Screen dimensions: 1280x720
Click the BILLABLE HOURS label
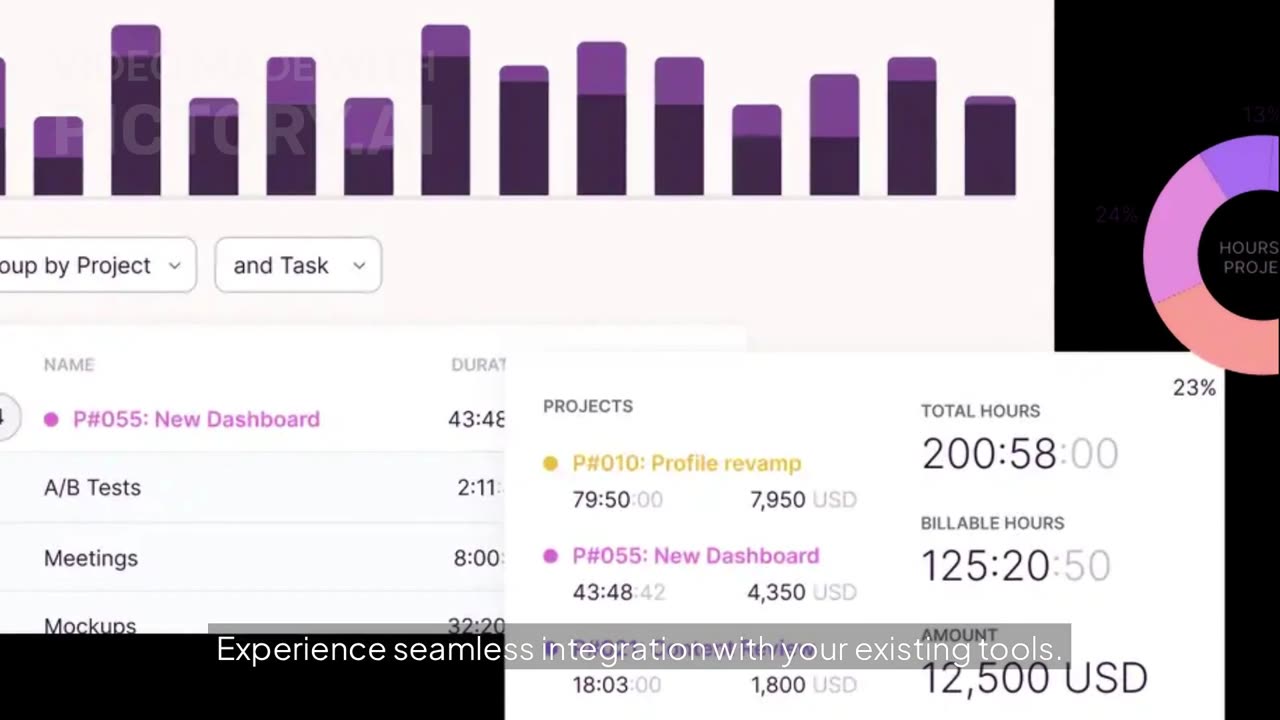point(992,523)
